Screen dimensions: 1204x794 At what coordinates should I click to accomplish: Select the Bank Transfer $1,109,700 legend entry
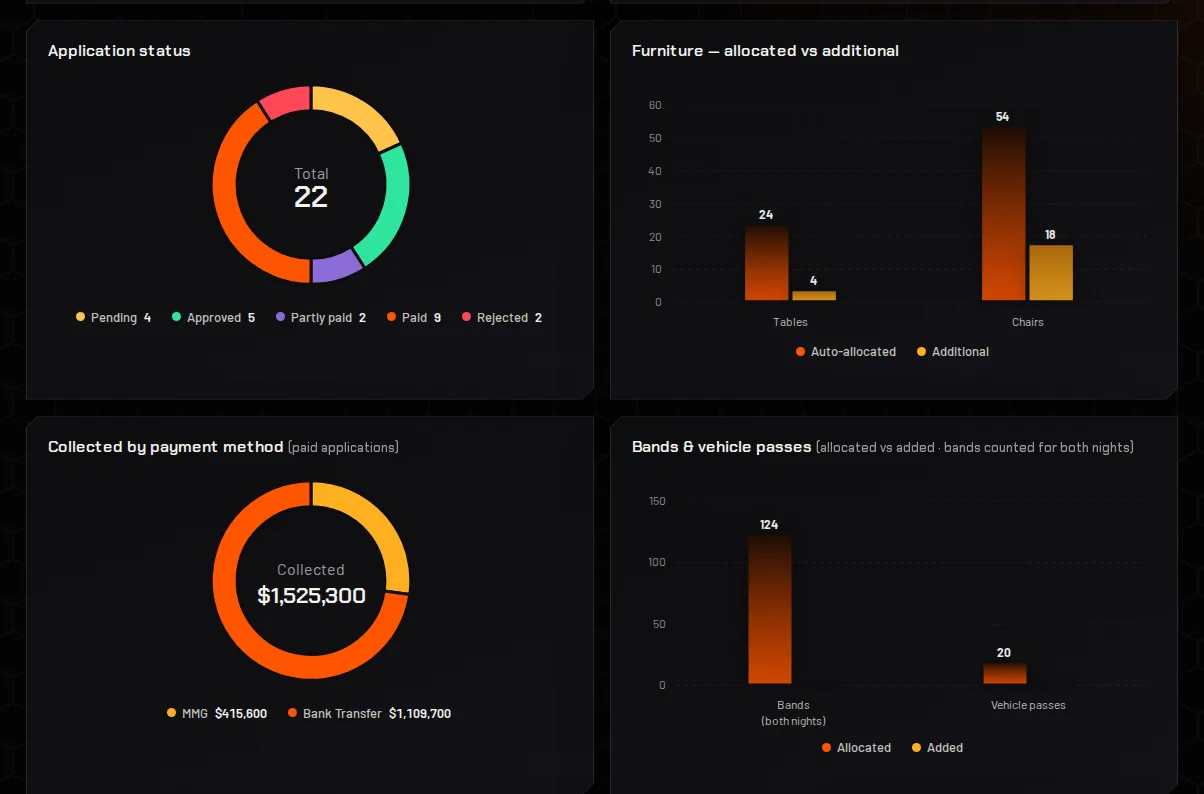tap(369, 713)
